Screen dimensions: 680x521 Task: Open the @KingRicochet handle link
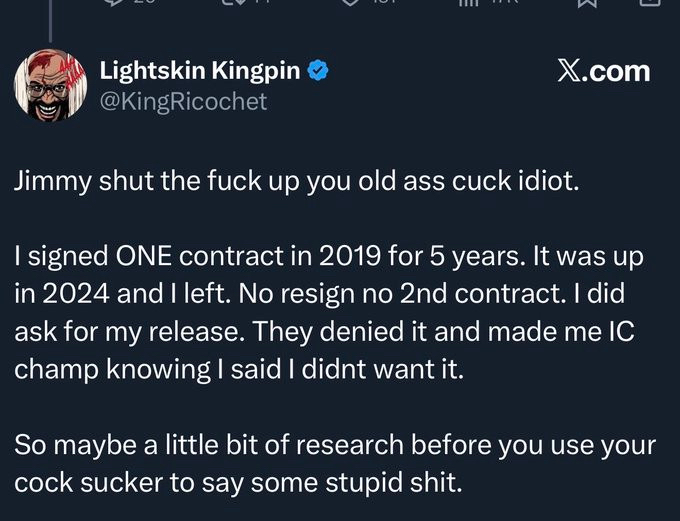(x=183, y=101)
